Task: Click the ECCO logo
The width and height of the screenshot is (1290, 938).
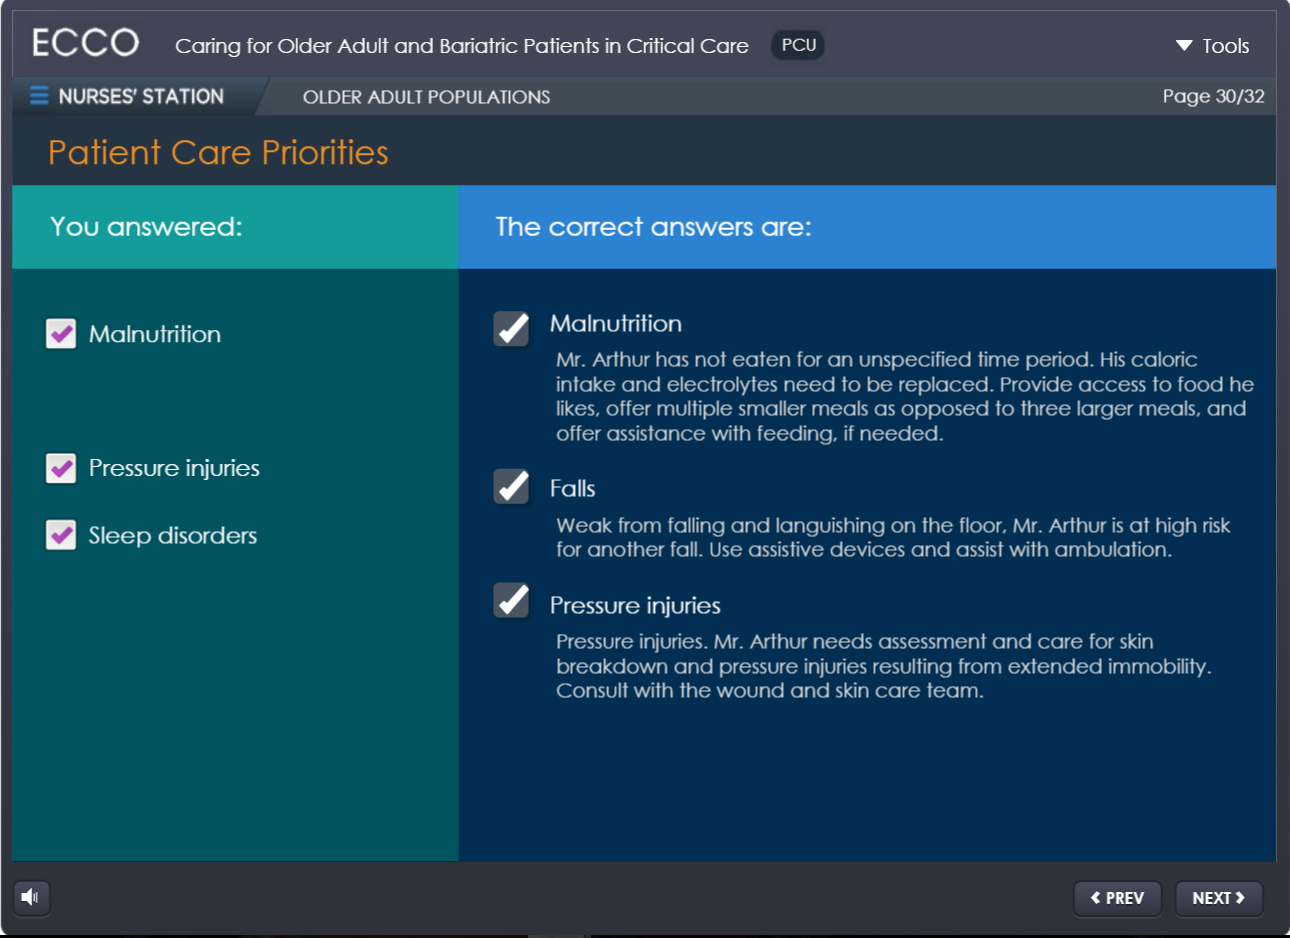Action: pos(85,43)
